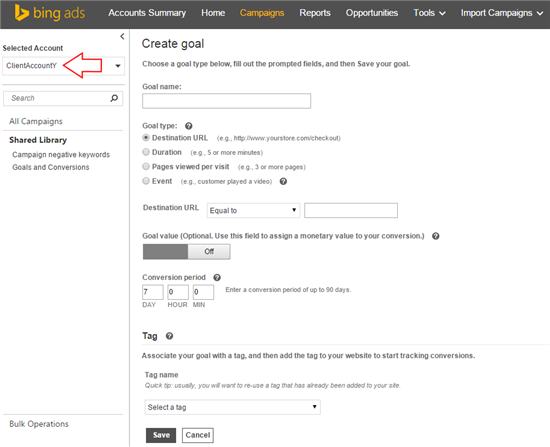
Task: Open the Goal value help icon
Action: 436,236
